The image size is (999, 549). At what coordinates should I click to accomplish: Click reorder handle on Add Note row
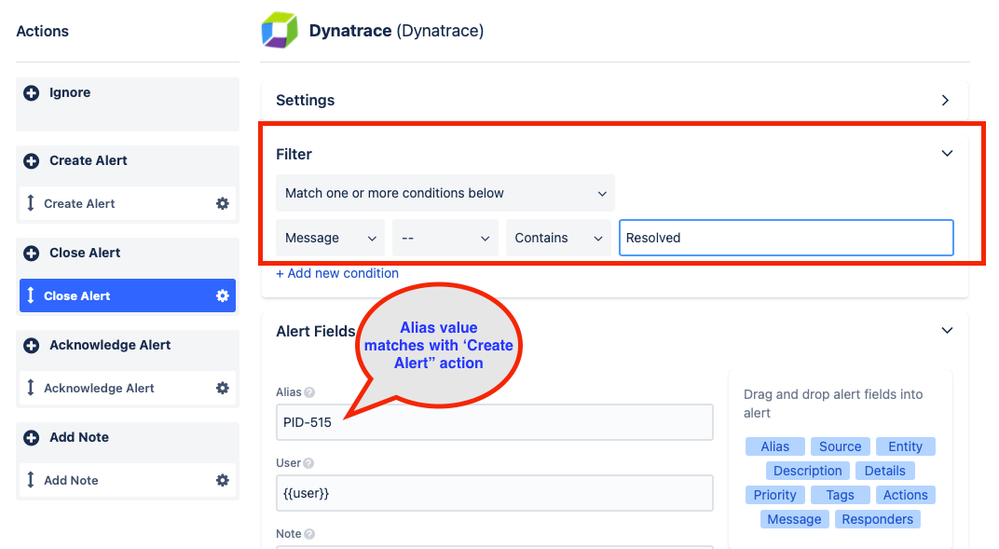(x=31, y=481)
